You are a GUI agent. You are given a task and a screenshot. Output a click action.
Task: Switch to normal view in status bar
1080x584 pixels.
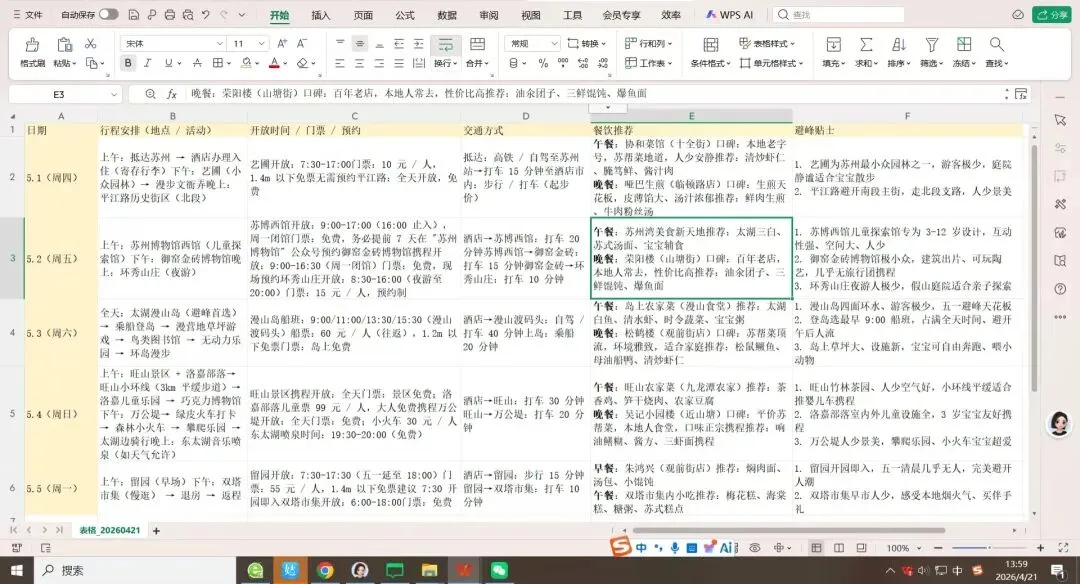coord(816,548)
